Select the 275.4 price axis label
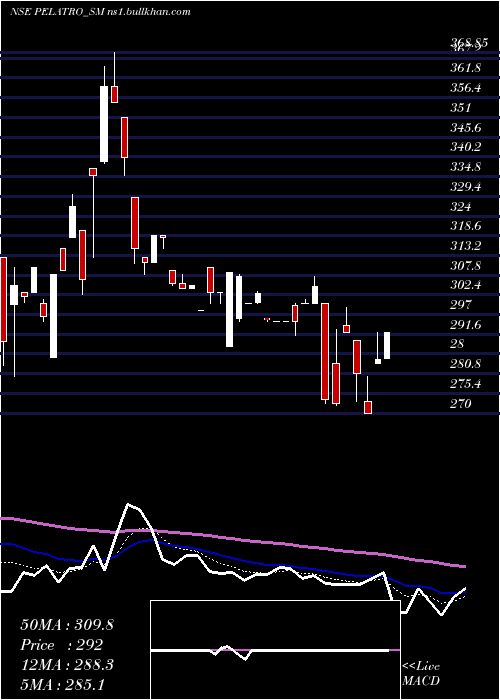500x700 pixels. click(x=466, y=383)
